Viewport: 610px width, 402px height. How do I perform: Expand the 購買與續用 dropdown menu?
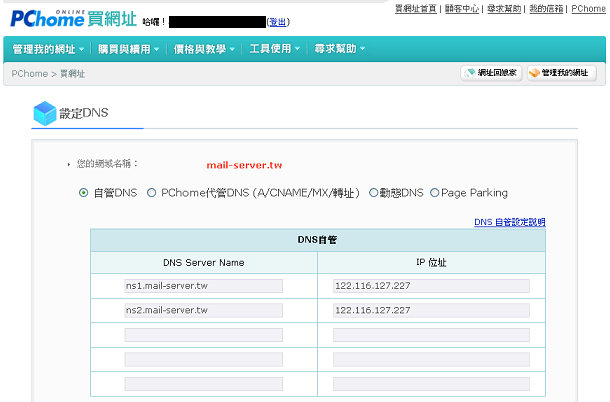pyautogui.click(x=128, y=49)
